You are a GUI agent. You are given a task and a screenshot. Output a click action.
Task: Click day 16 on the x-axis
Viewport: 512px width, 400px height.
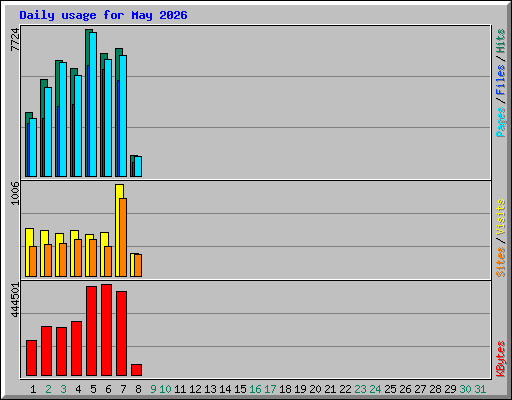255,389
